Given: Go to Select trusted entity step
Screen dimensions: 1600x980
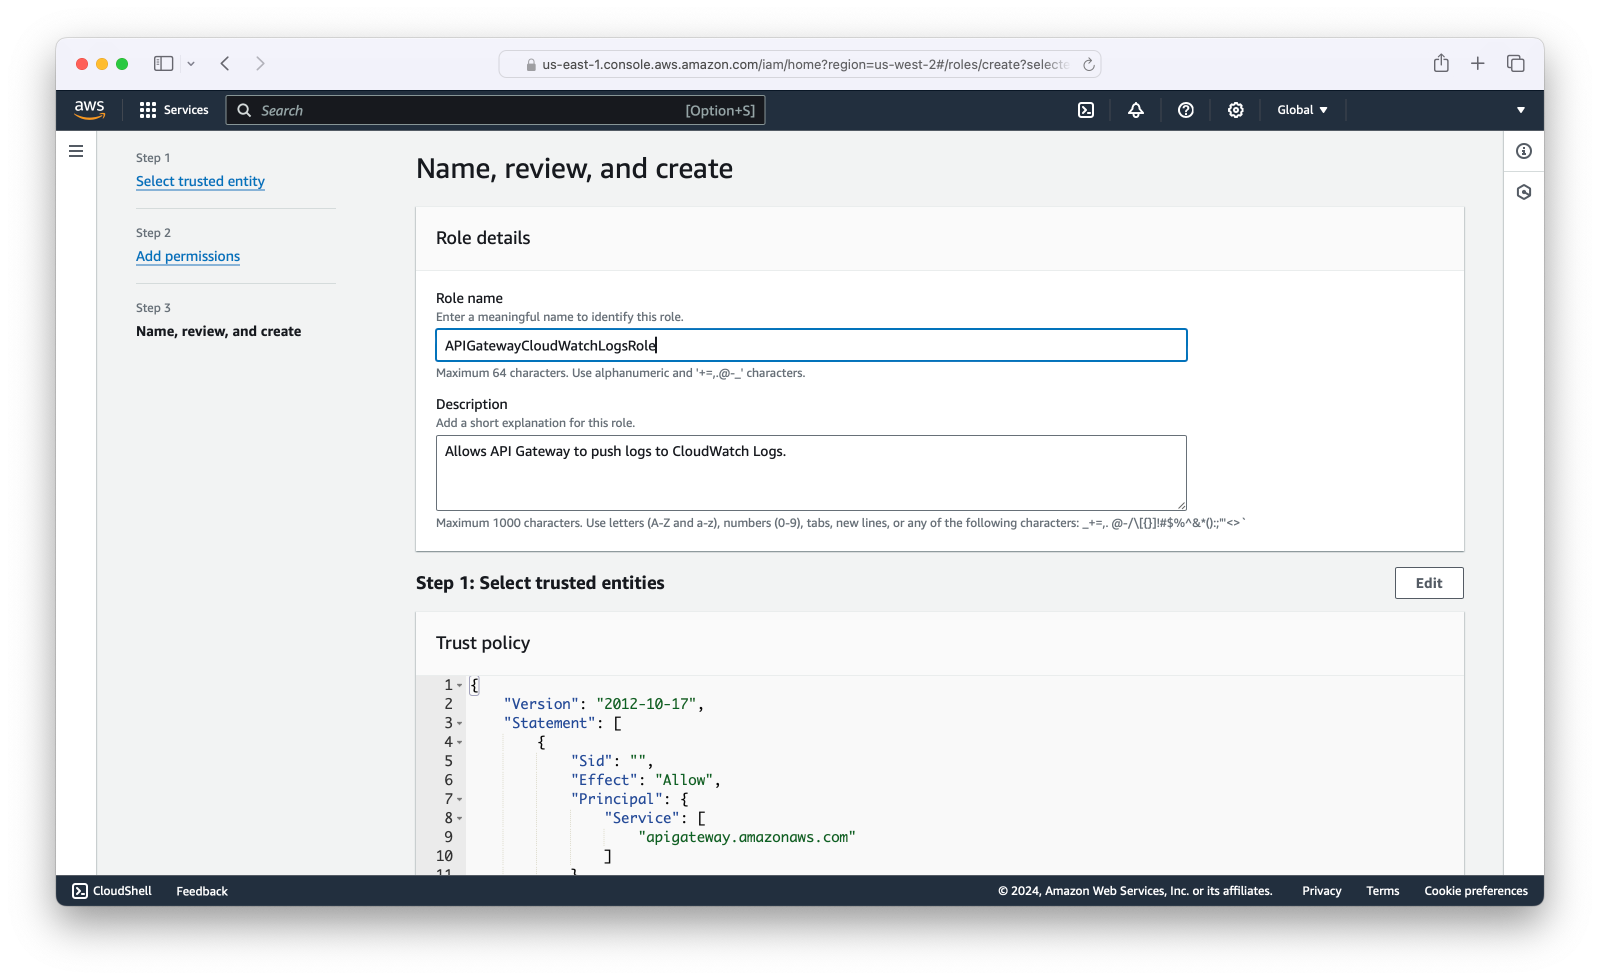Looking at the screenshot, I should [200, 181].
